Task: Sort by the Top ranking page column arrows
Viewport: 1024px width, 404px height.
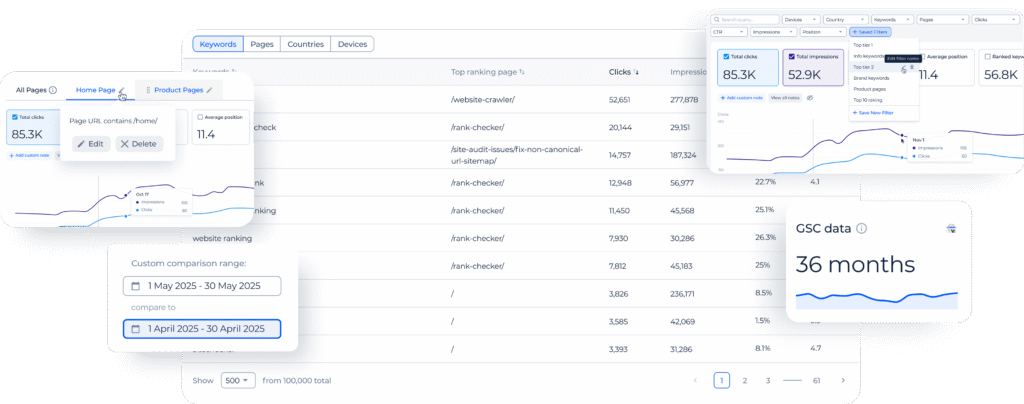Action: [522, 72]
